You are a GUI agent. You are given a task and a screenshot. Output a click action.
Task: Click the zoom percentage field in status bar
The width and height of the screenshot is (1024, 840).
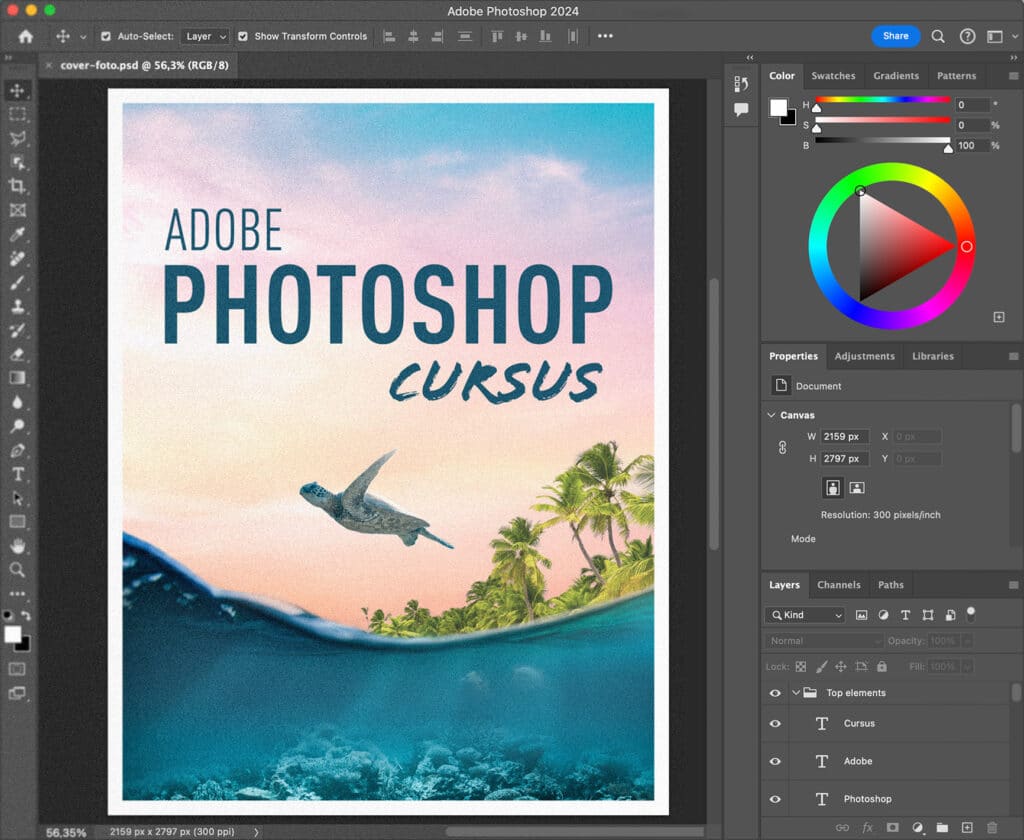click(66, 833)
